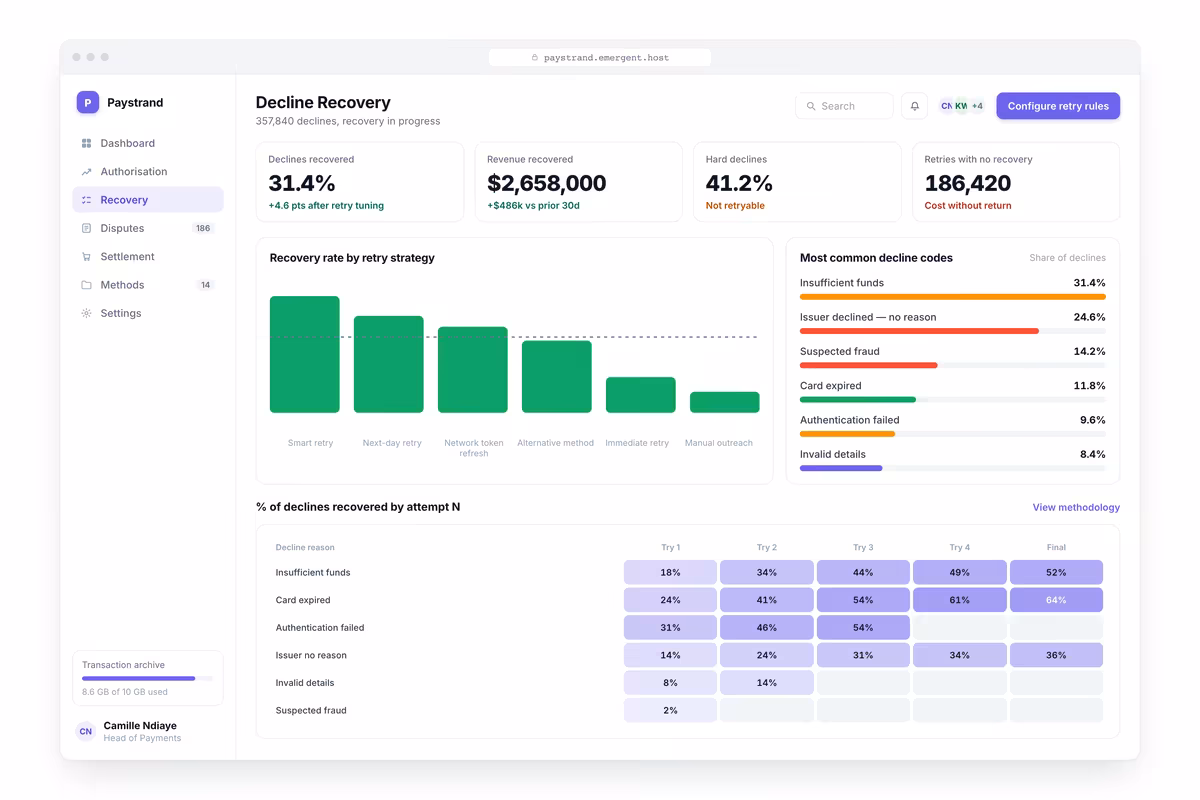1200x800 pixels.
Task: Click the Methods folder icon
Action: coord(87,285)
